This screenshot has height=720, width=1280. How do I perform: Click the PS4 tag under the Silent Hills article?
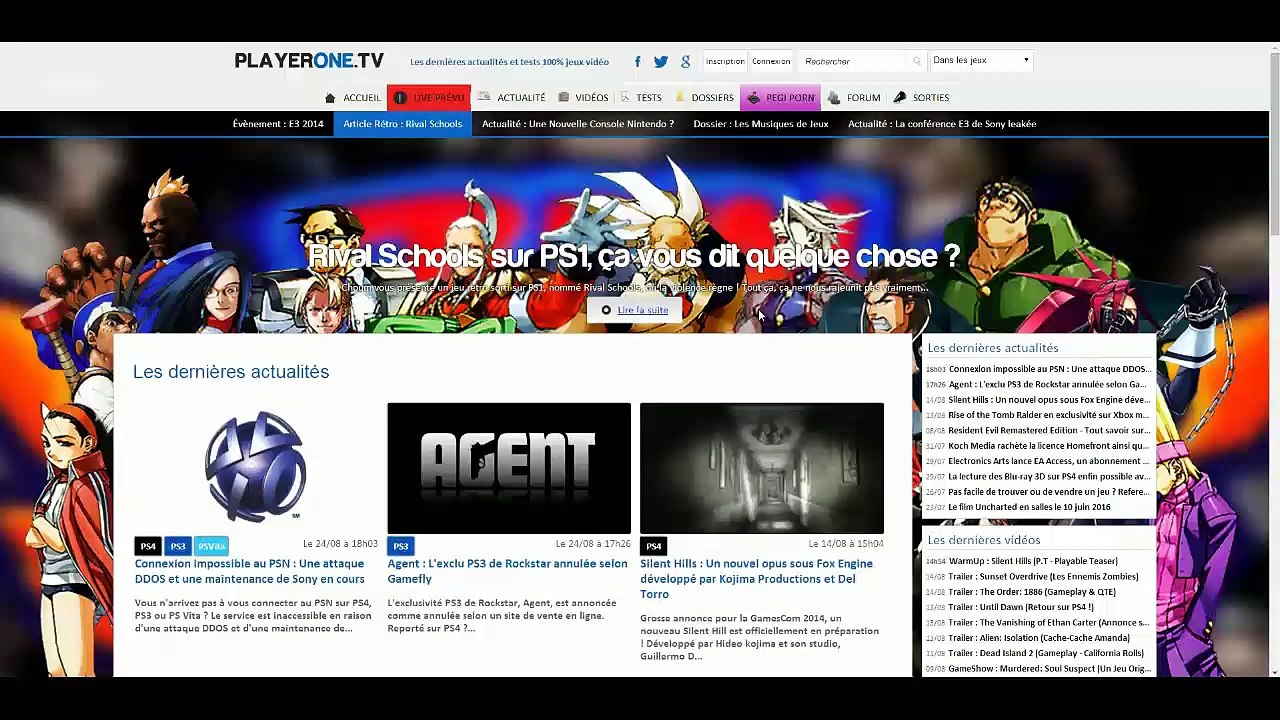653,546
